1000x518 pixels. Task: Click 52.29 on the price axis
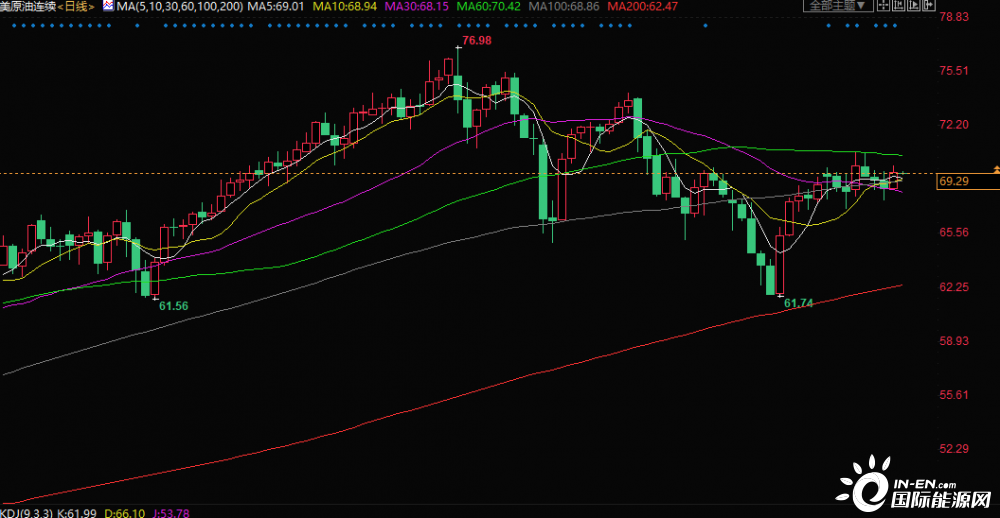[955, 449]
